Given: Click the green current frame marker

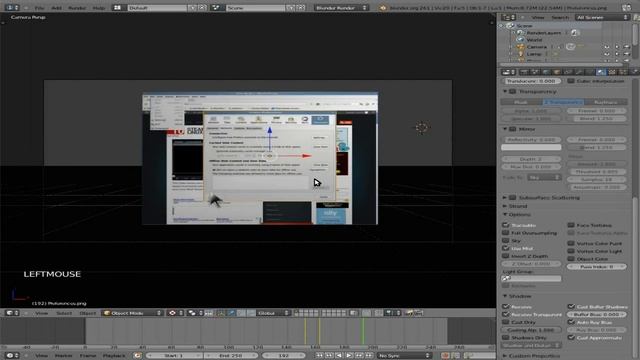Looking at the screenshot, I should (363, 331).
